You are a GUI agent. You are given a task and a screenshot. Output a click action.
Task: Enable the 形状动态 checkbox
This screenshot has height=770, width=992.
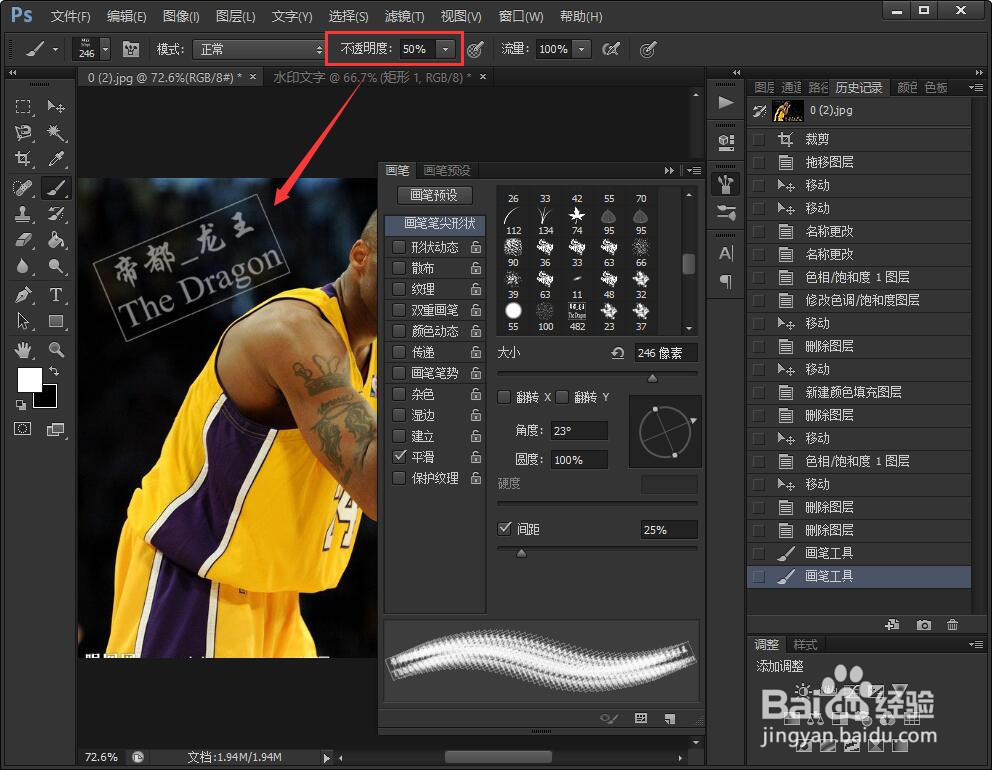coord(399,247)
